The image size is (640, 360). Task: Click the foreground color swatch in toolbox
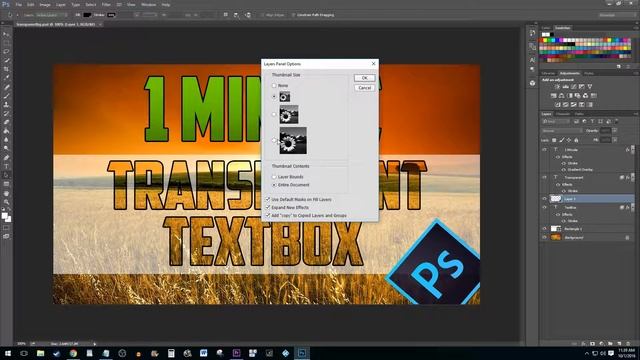(5, 216)
